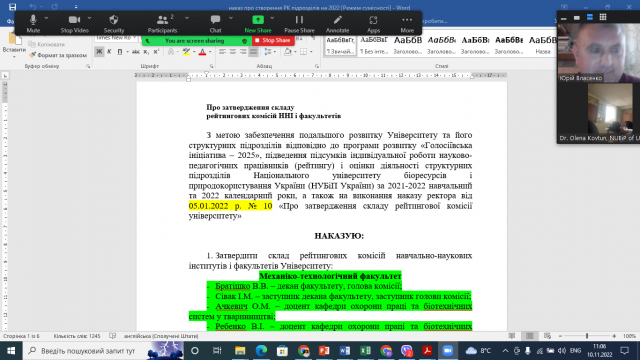
Task: Align text to the left
Action: click(222, 52)
